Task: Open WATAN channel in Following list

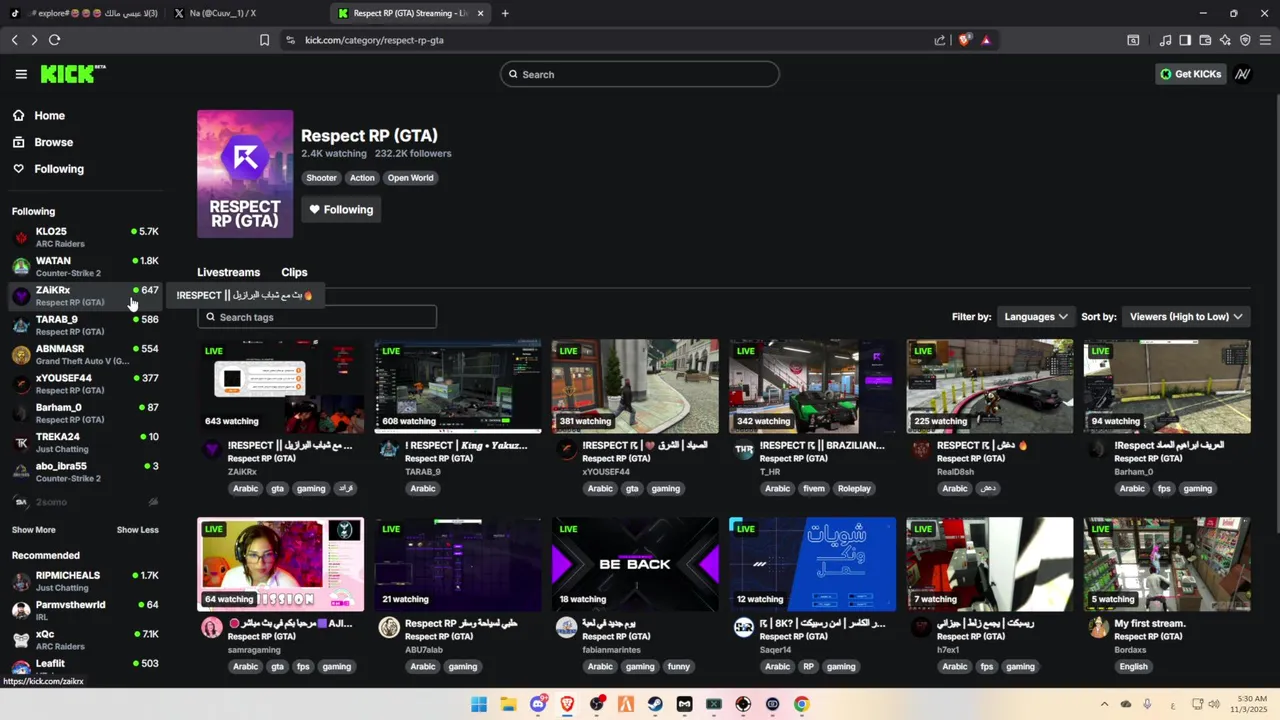Action: click(85, 266)
